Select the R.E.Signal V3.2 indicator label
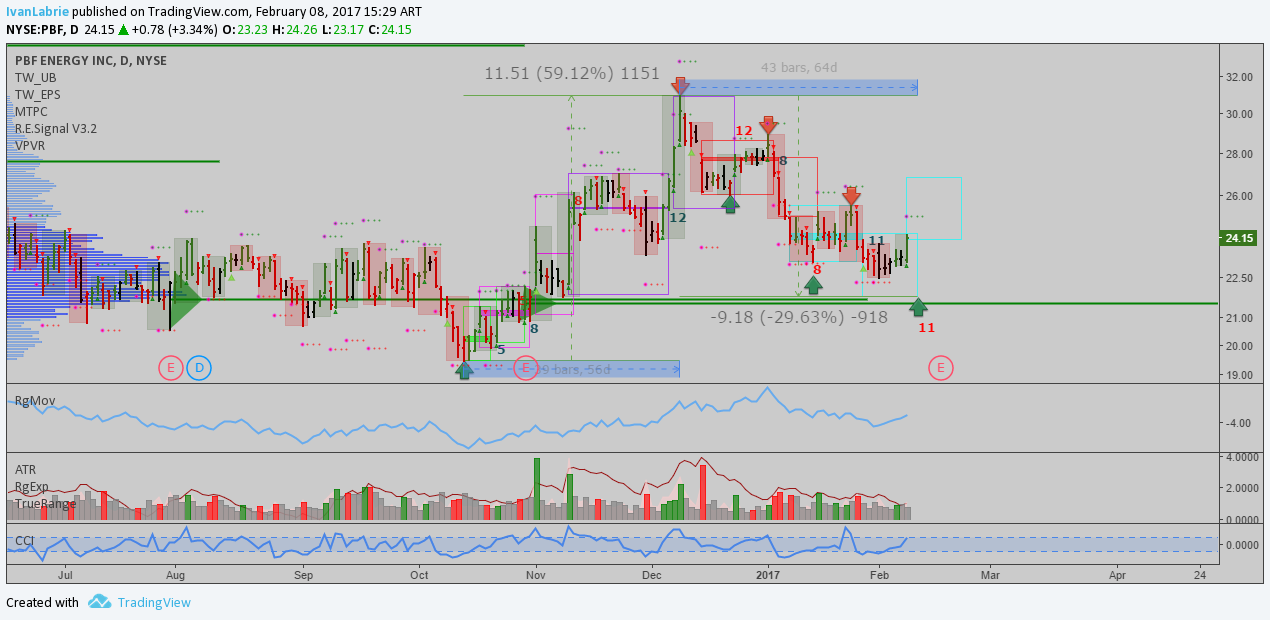This screenshot has height=620, width=1270. pyautogui.click(x=56, y=129)
